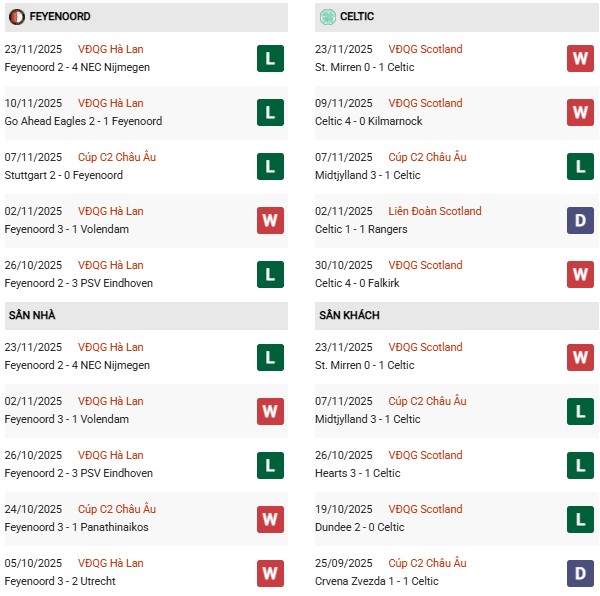This screenshot has height=596, width=600.
Task: Select the SÂN NHÀ section header
Action: [x=32, y=316]
